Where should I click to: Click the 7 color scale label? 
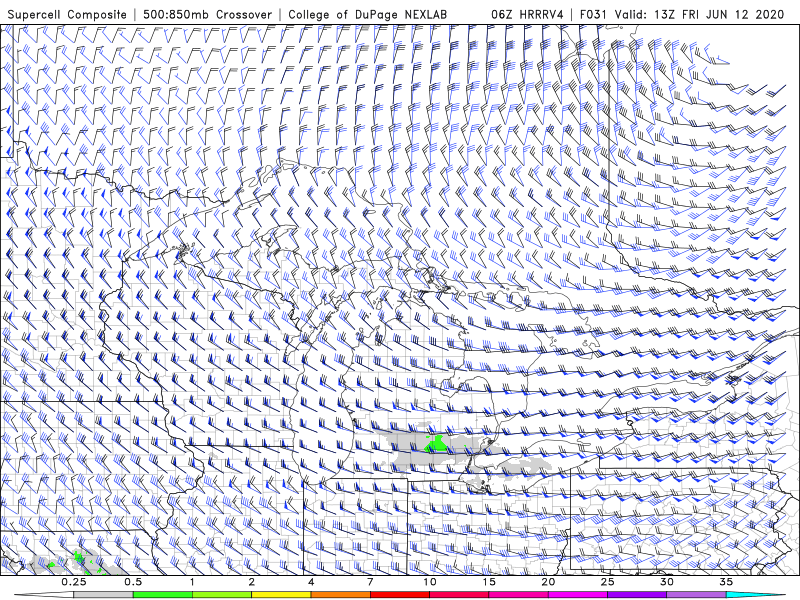tap(370, 582)
